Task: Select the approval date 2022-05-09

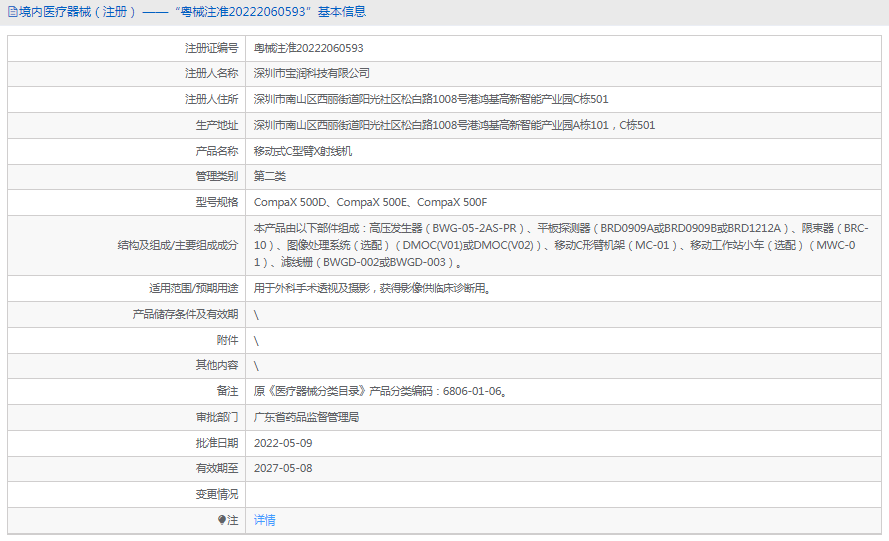Action: (x=283, y=443)
